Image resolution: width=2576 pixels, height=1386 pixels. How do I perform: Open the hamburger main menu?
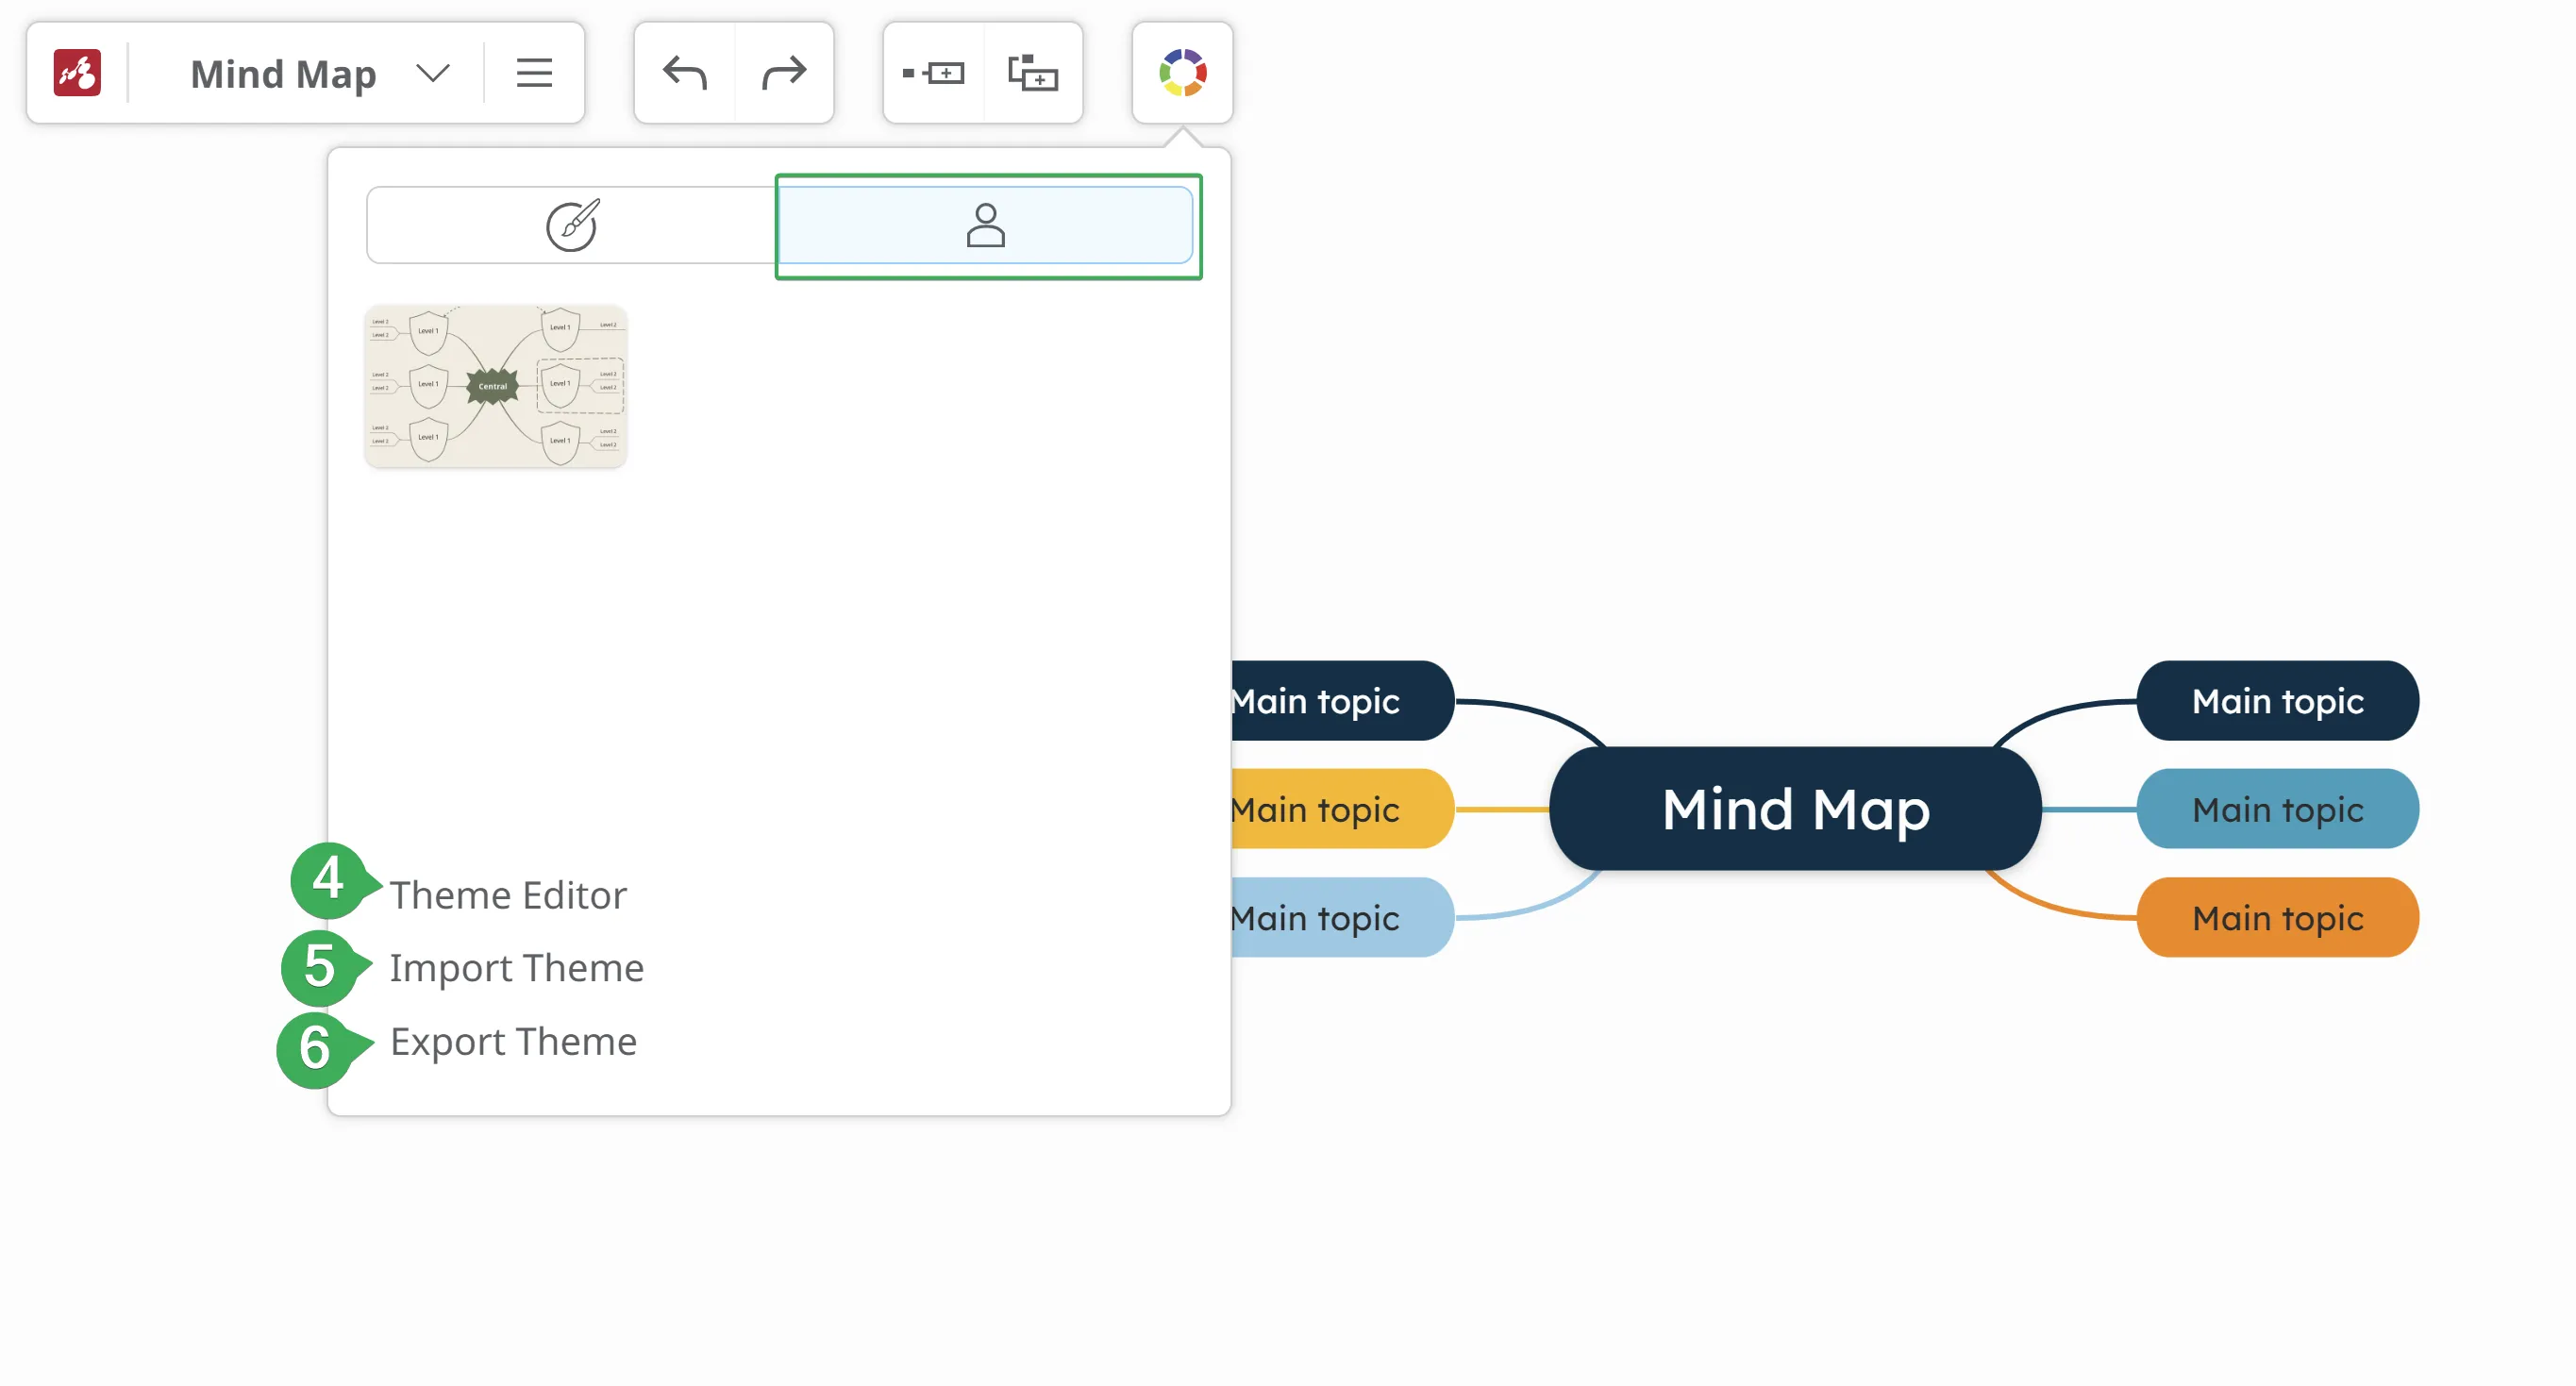click(534, 73)
